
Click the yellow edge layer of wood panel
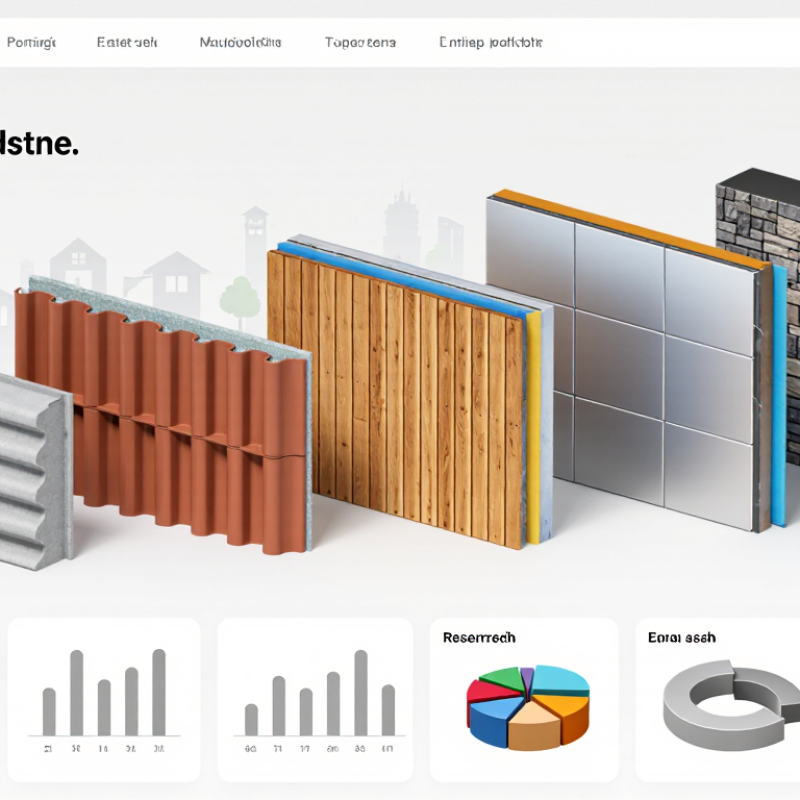[x=533, y=429]
